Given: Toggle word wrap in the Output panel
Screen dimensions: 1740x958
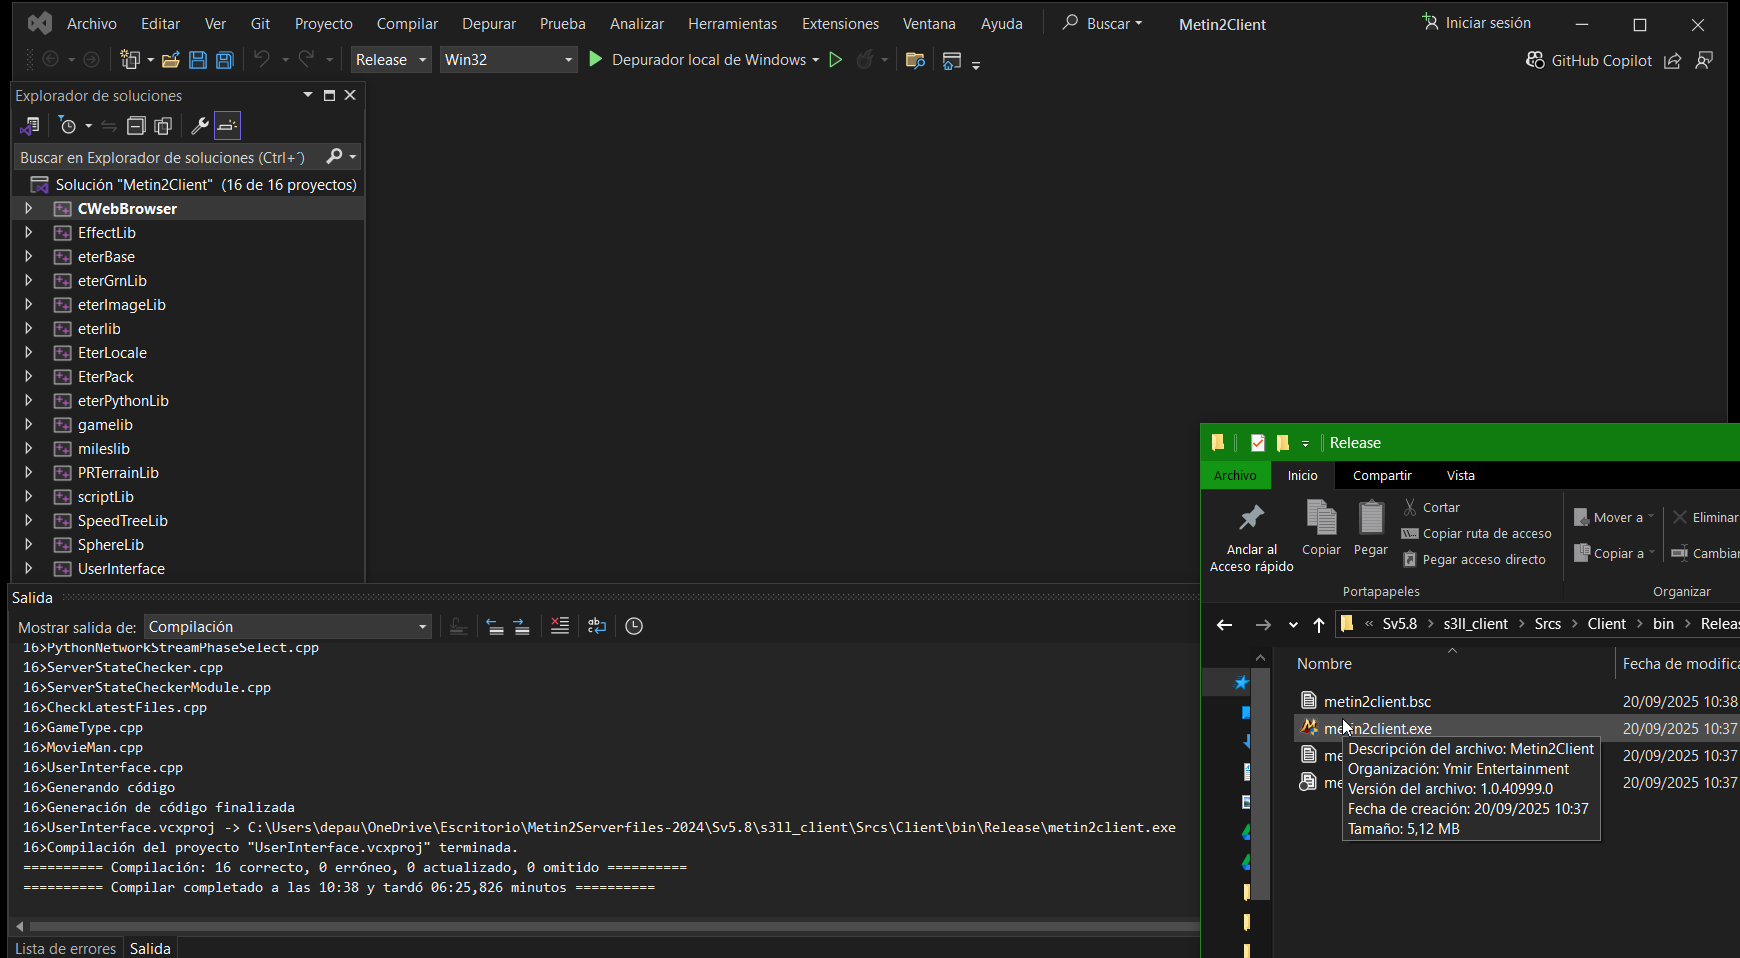Looking at the screenshot, I should (x=597, y=626).
